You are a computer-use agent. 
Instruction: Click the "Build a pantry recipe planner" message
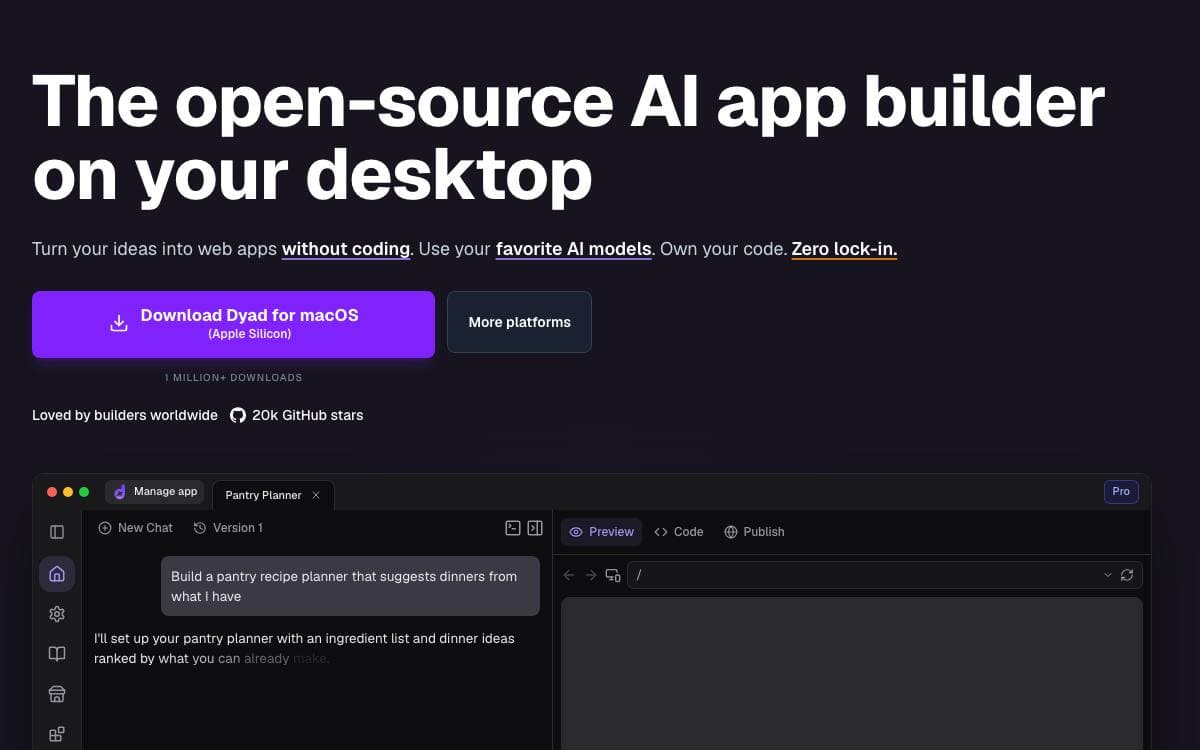point(350,586)
